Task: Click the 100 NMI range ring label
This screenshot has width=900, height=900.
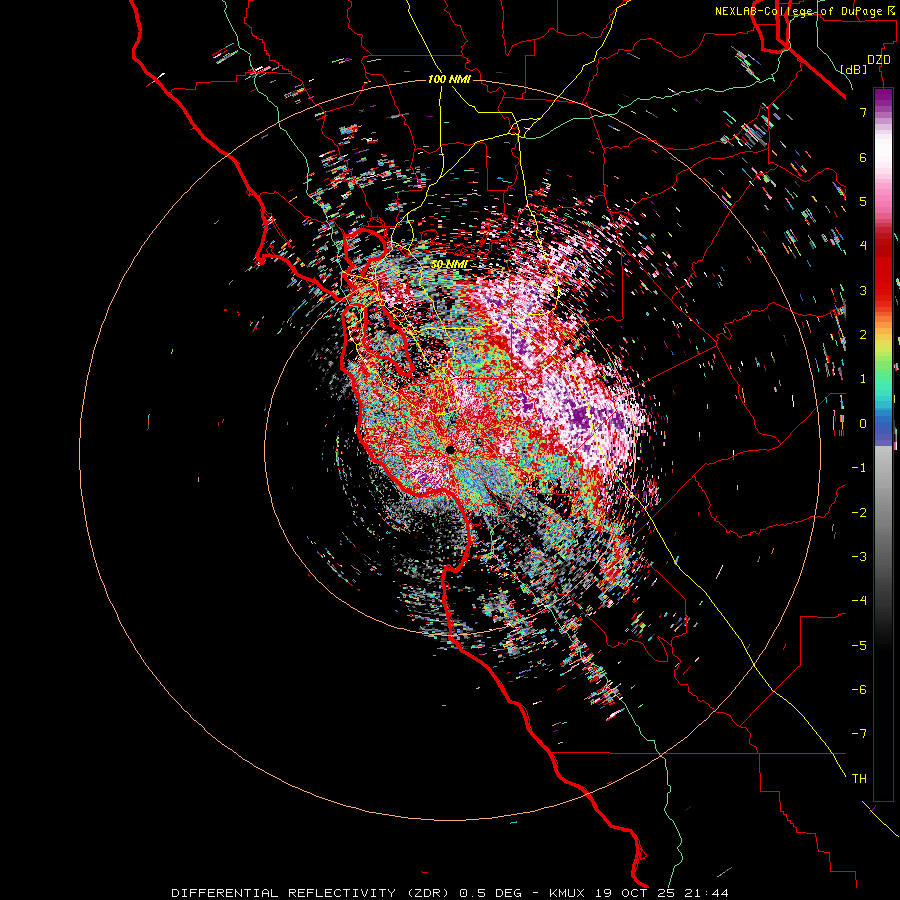Action: click(449, 79)
